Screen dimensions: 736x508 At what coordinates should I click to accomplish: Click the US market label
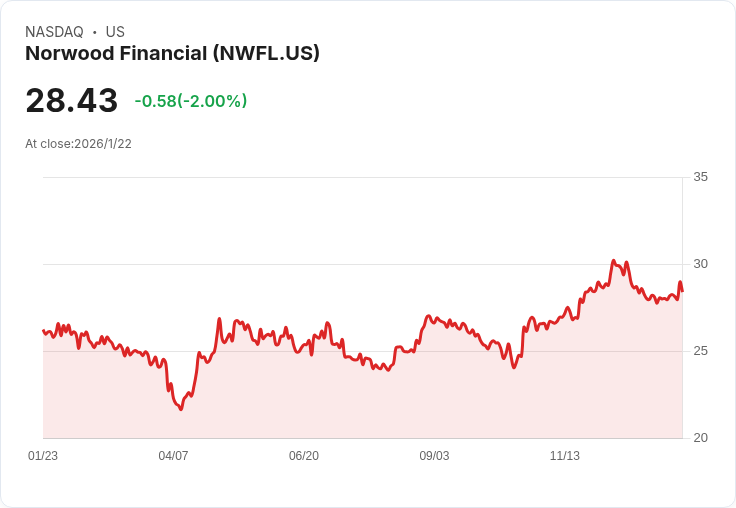[x=115, y=32]
